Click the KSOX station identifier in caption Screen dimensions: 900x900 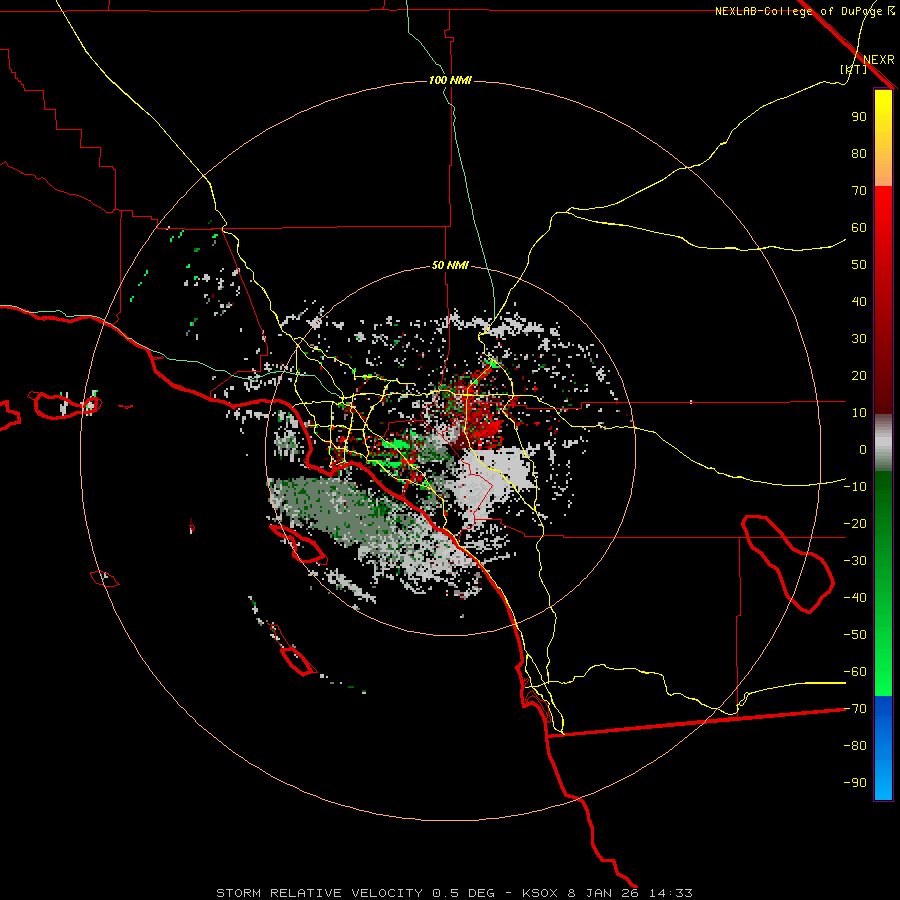[x=540, y=893]
